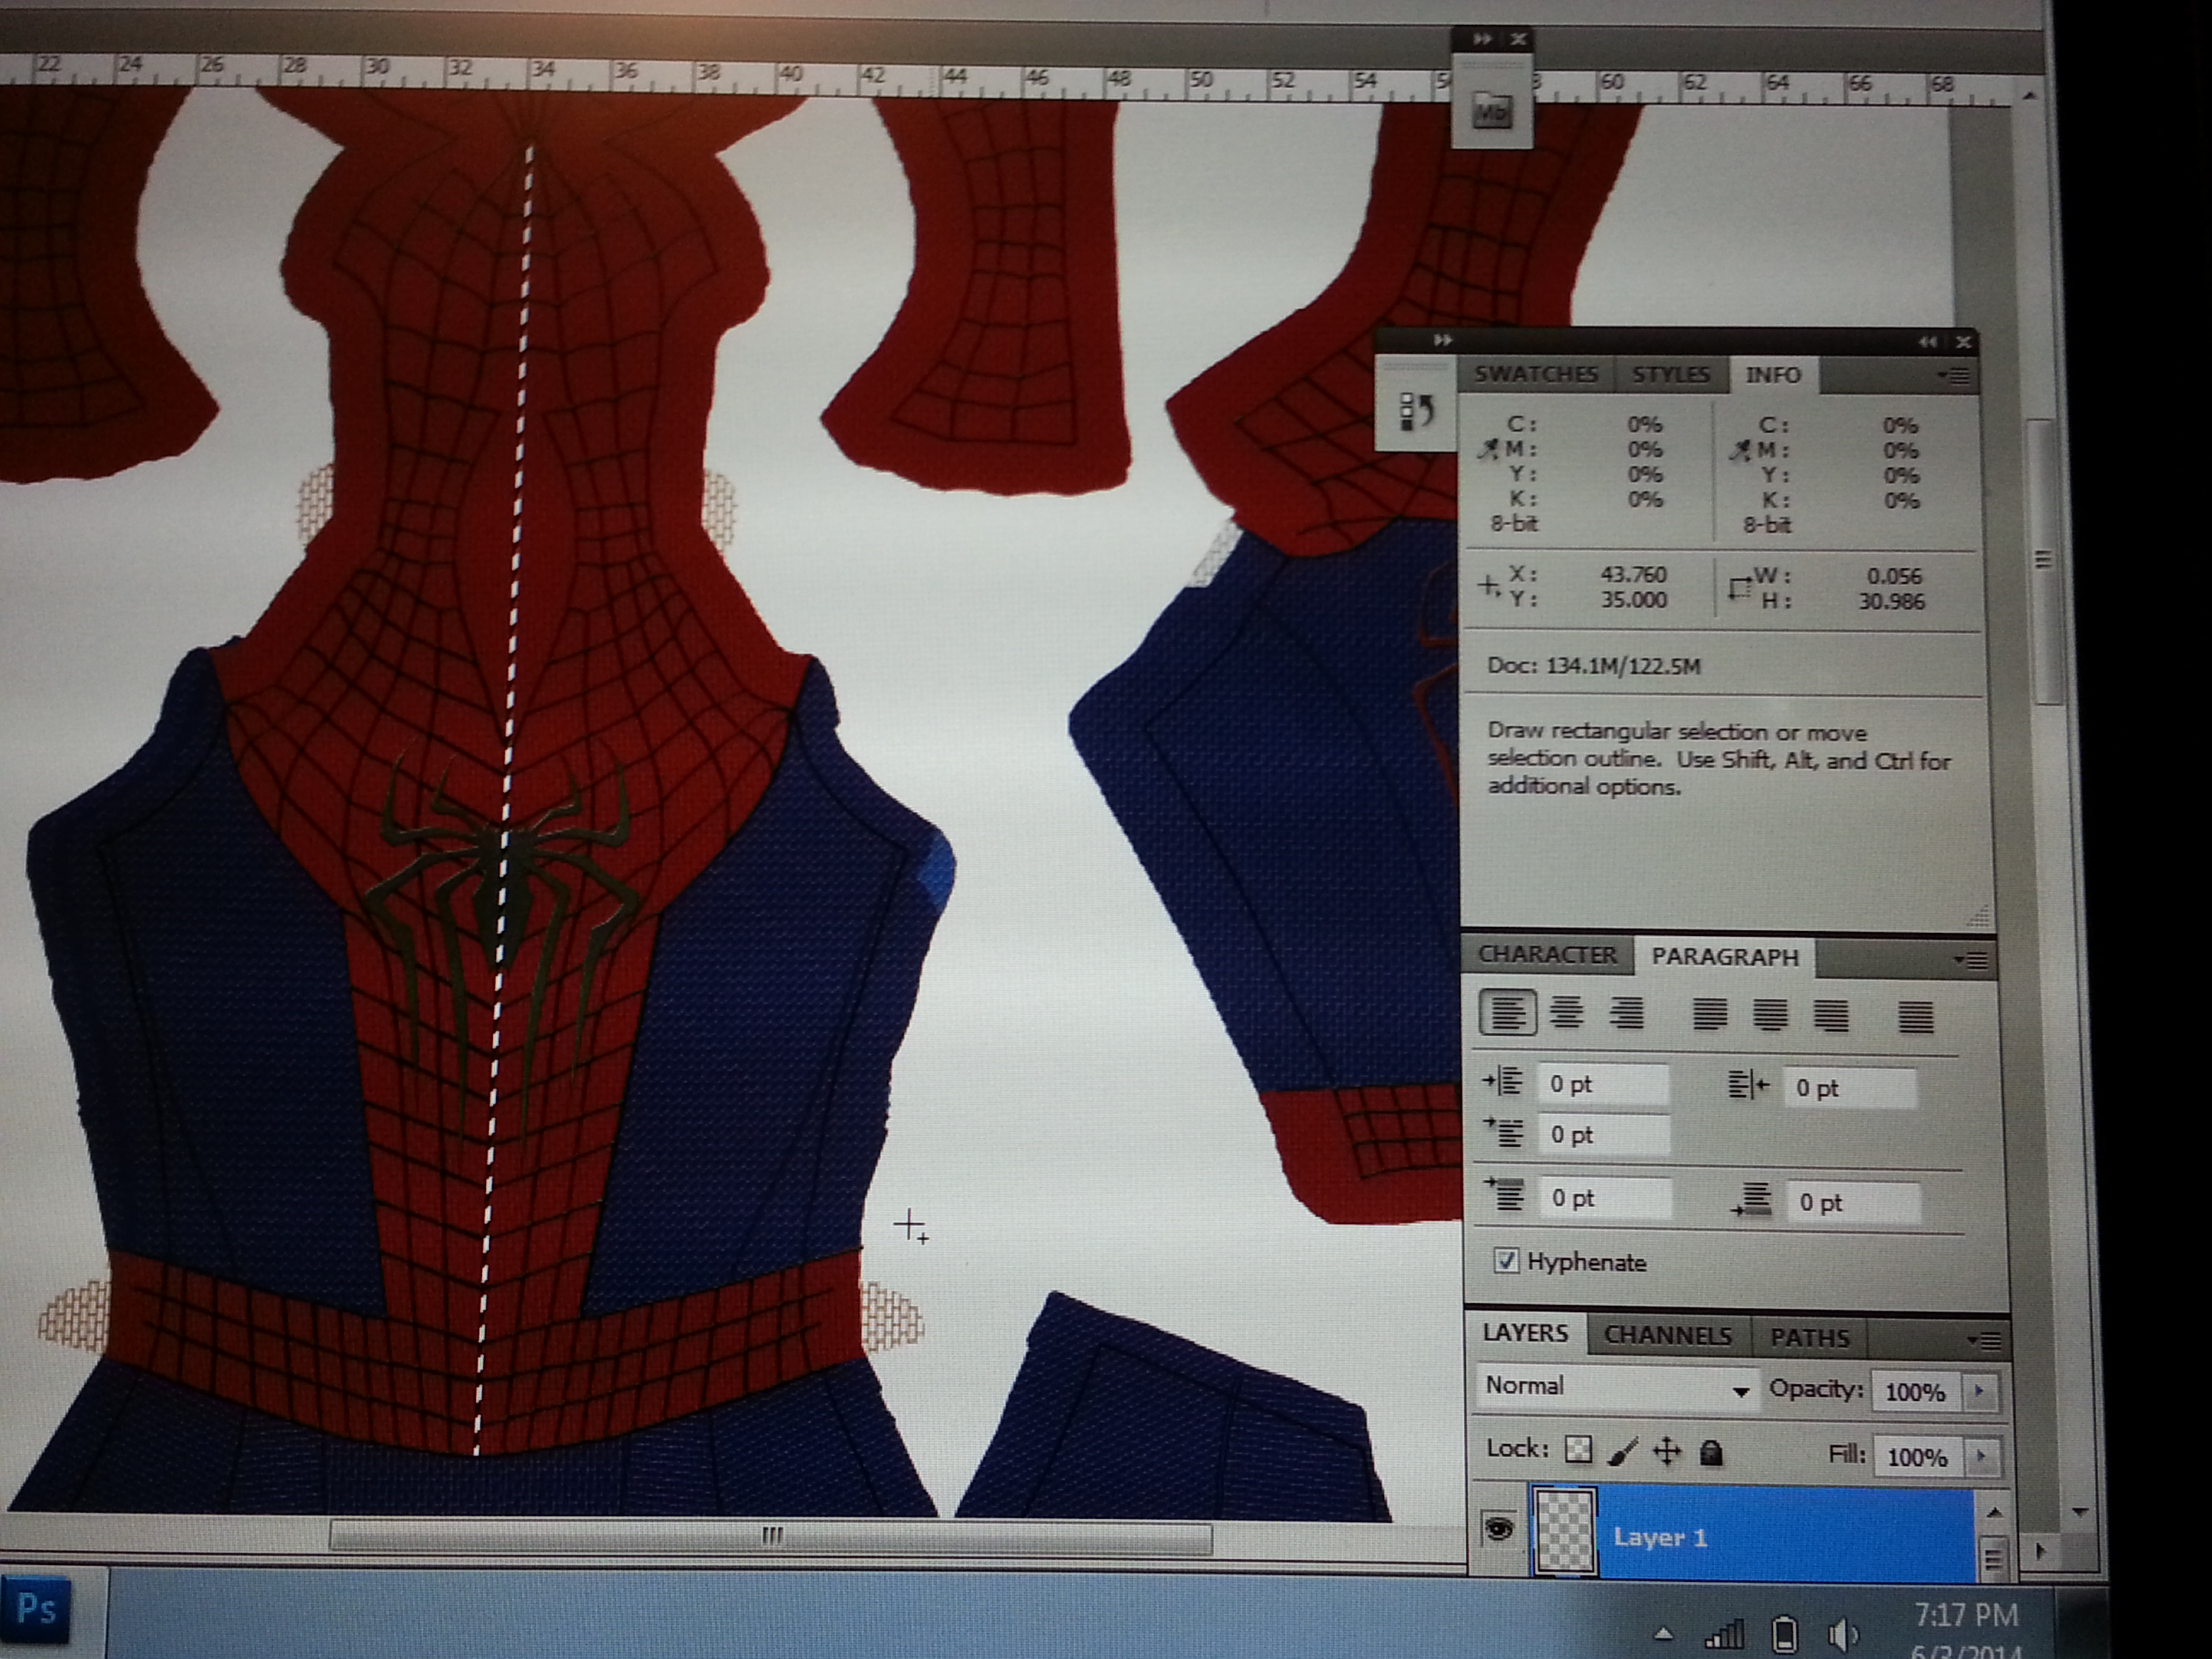Viewport: 2212px width, 1659px height.
Task: Close the Mini Bridge dock
Action: (1518, 39)
